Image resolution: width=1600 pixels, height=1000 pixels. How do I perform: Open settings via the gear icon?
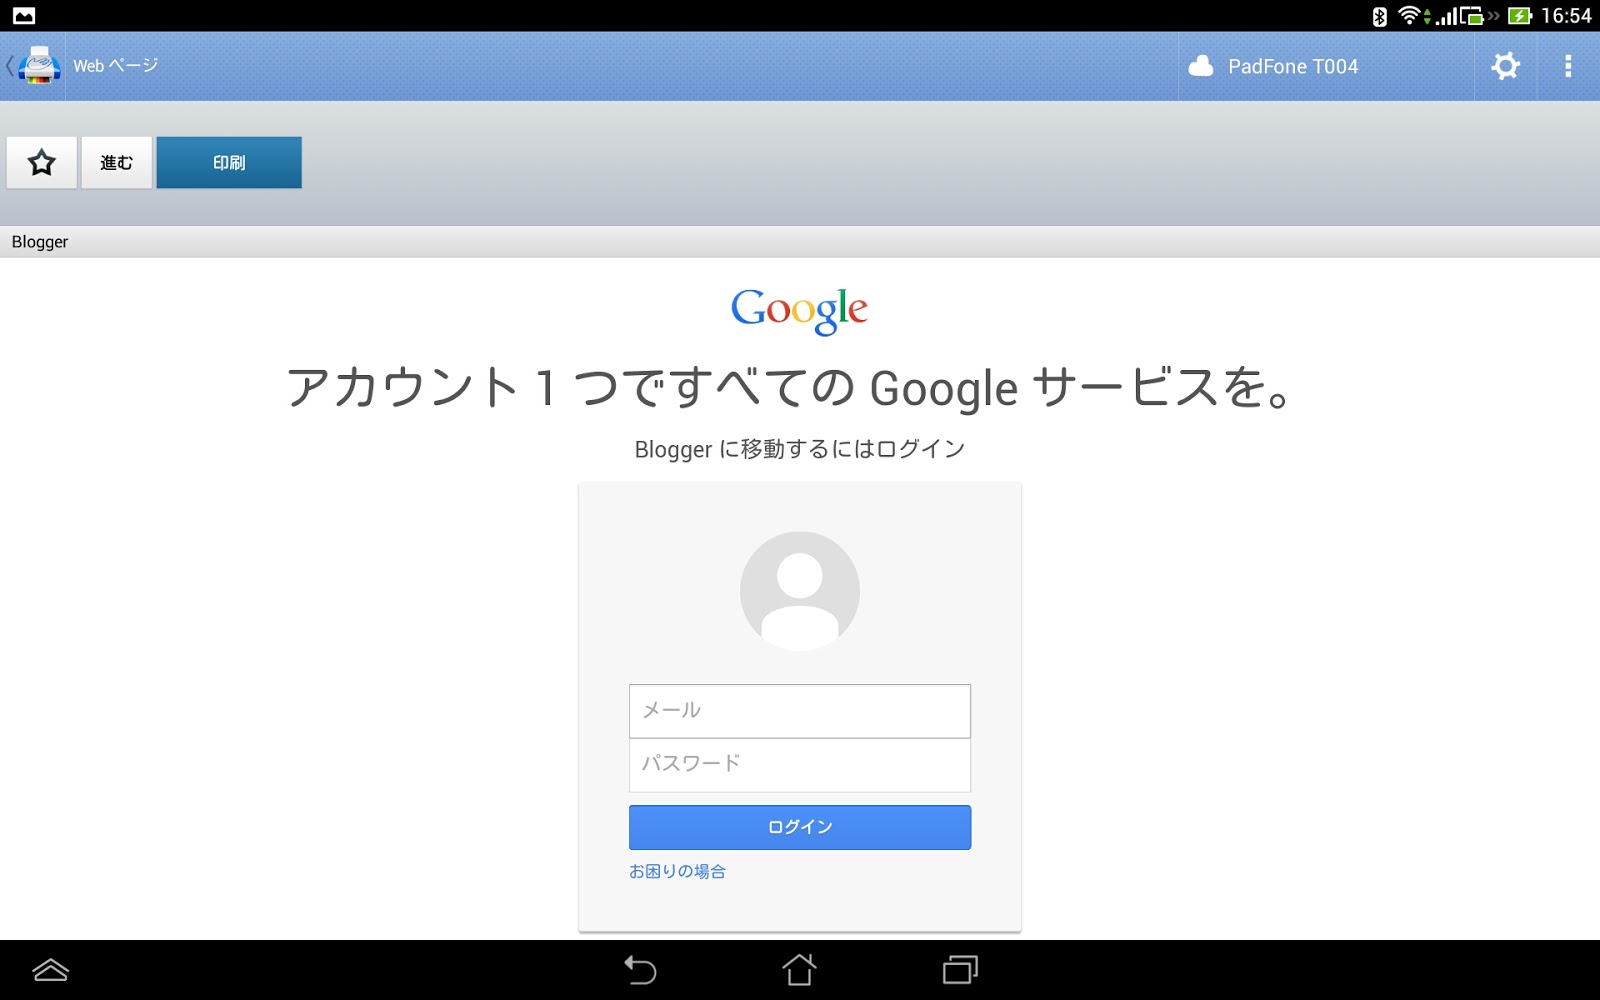pyautogui.click(x=1505, y=66)
